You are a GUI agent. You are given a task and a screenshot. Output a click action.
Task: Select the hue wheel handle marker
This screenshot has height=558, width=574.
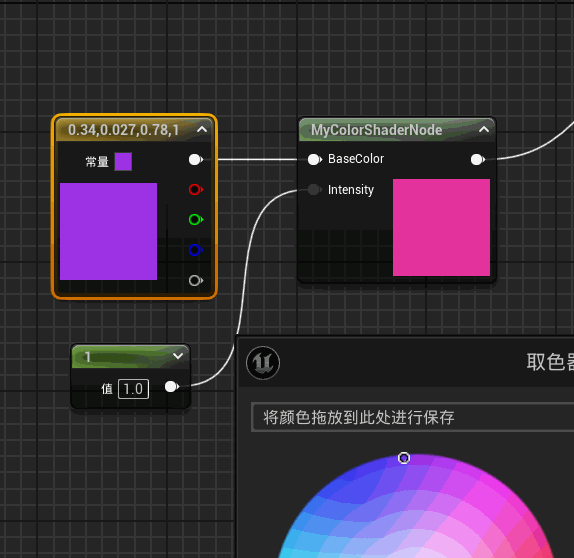pos(404,458)
